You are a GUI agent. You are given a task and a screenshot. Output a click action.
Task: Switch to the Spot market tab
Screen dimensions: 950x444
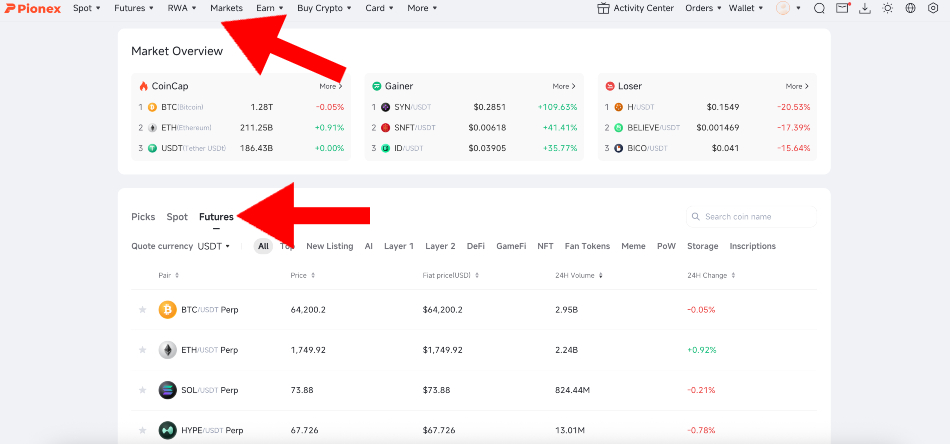tap(177, 217)
